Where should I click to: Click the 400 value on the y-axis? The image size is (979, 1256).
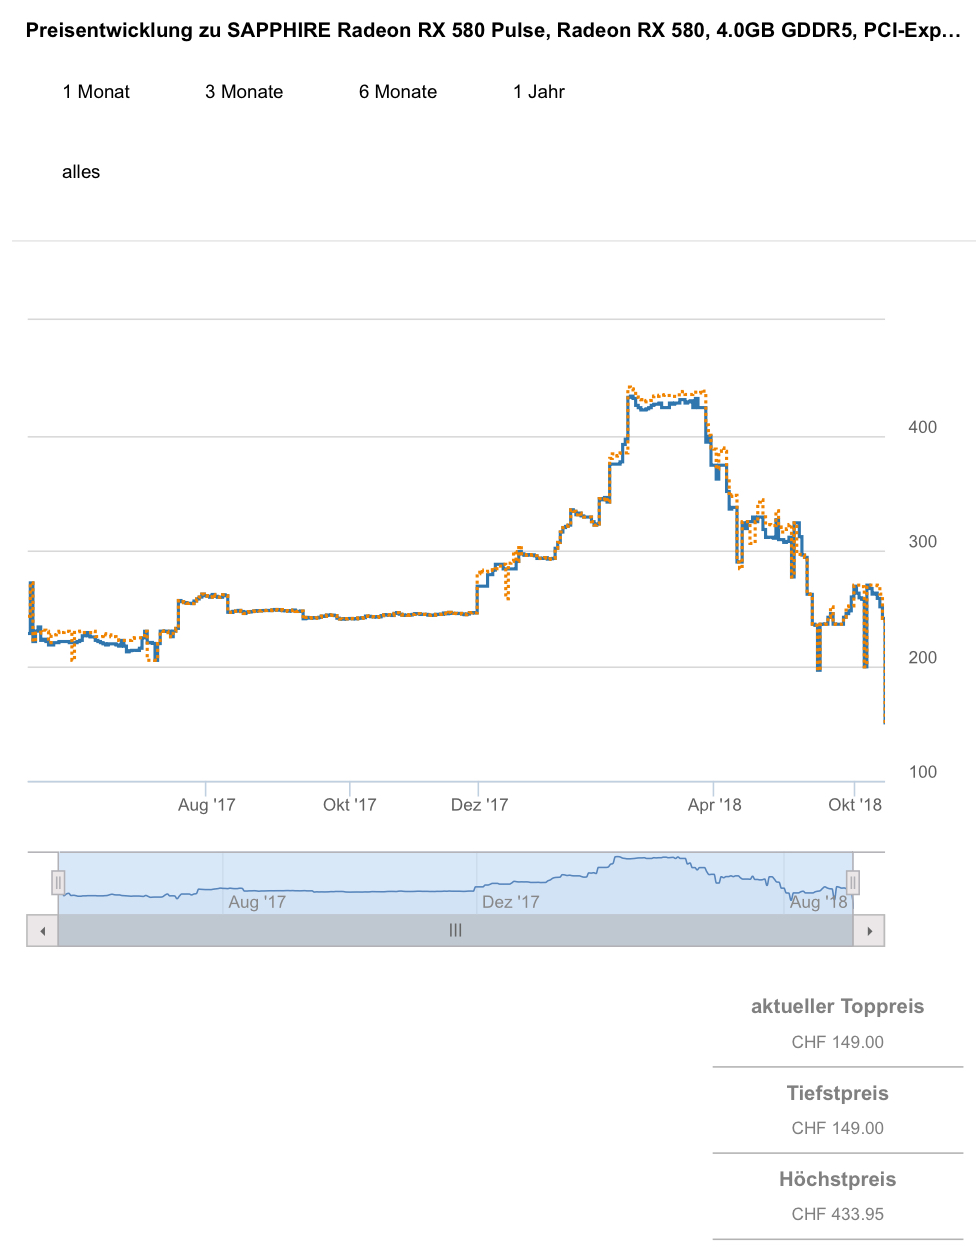pyautogui.click(x=922, y=427)
